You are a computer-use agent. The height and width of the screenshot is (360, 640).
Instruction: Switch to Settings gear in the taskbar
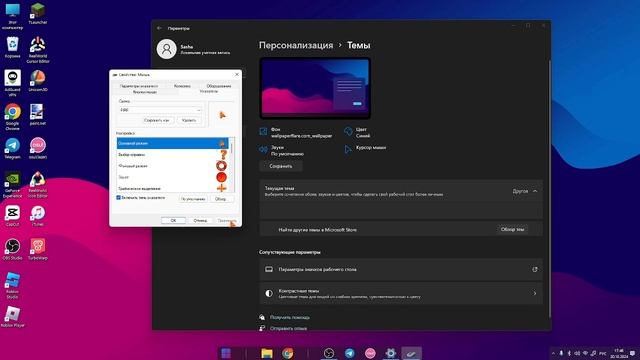pos(391,353)
